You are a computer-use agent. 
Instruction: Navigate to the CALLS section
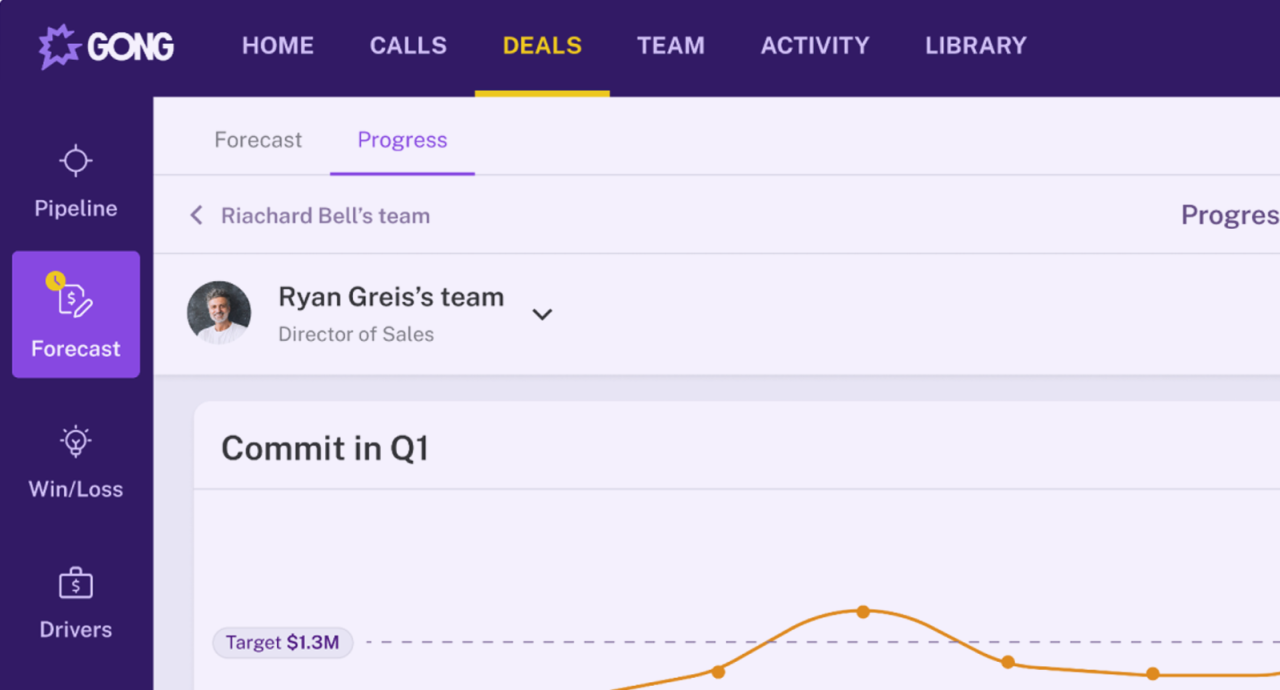408,45
